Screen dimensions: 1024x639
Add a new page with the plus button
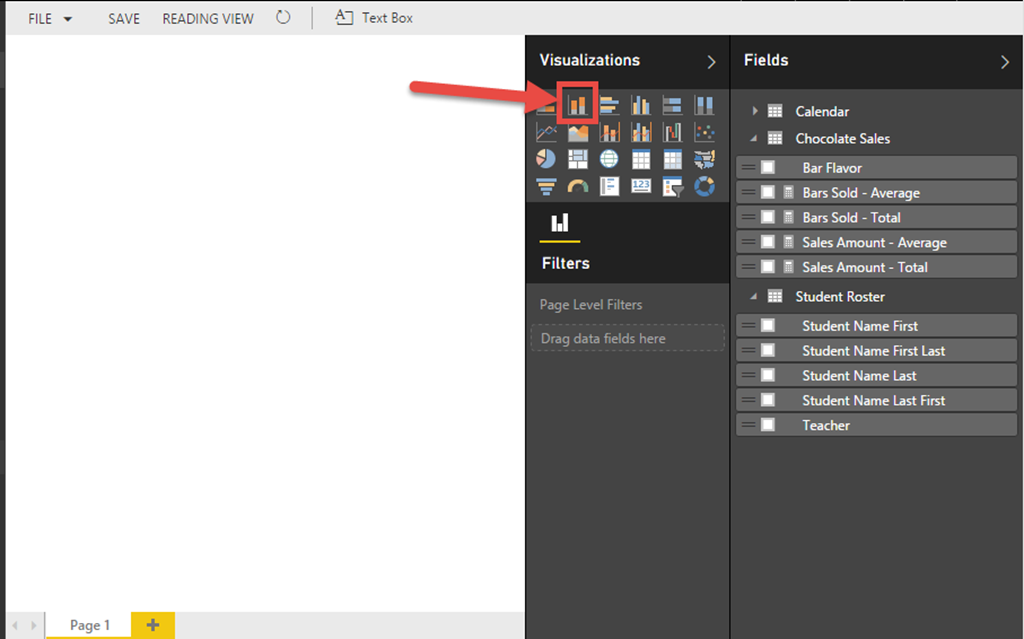coord(153,625)
